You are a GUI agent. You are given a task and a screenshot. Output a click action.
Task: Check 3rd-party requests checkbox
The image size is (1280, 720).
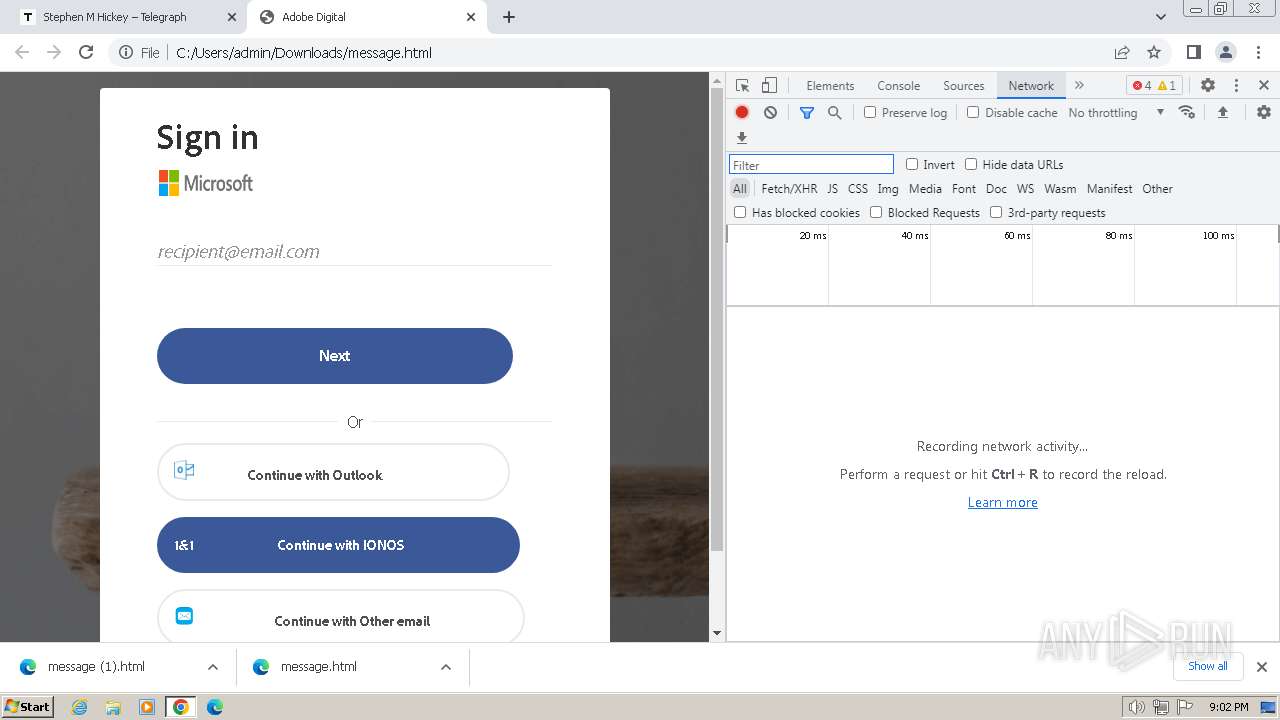996,212
